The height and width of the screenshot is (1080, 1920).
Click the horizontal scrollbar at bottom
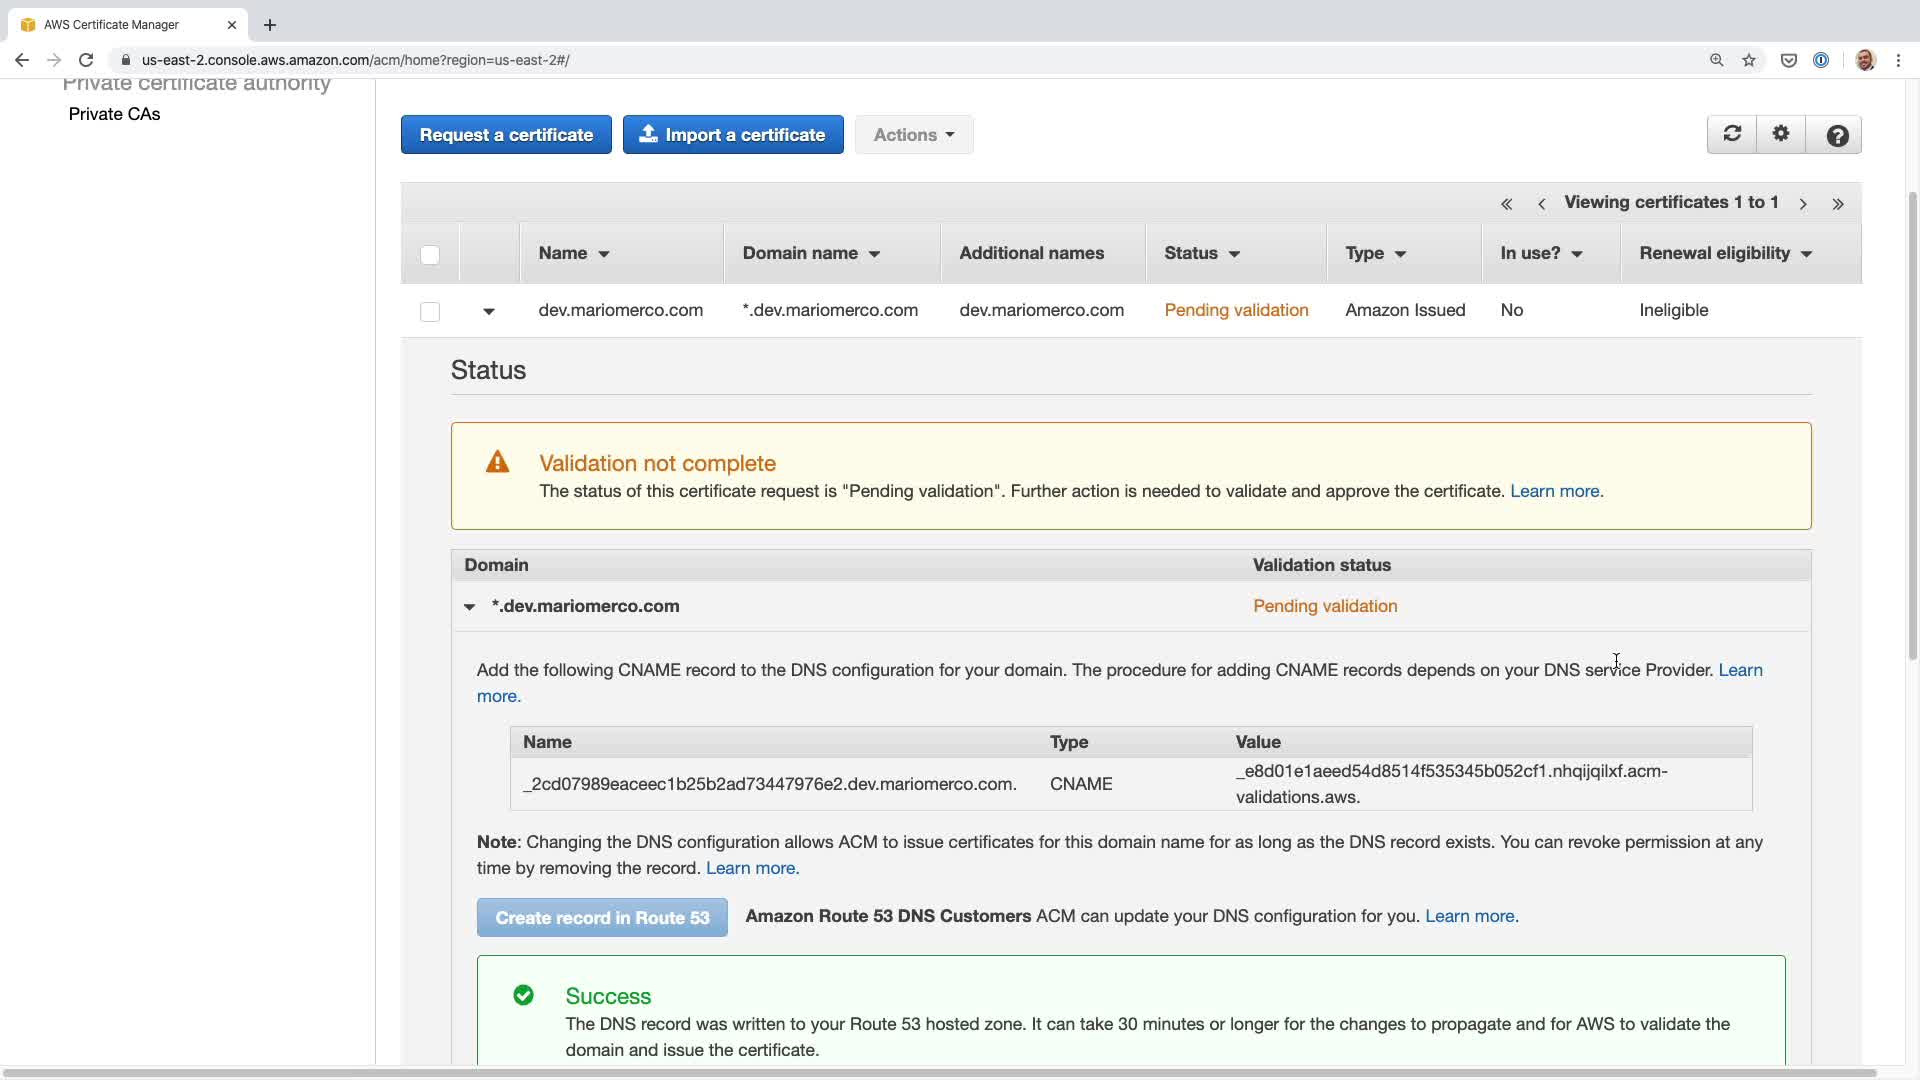[x=940, y=1073]
